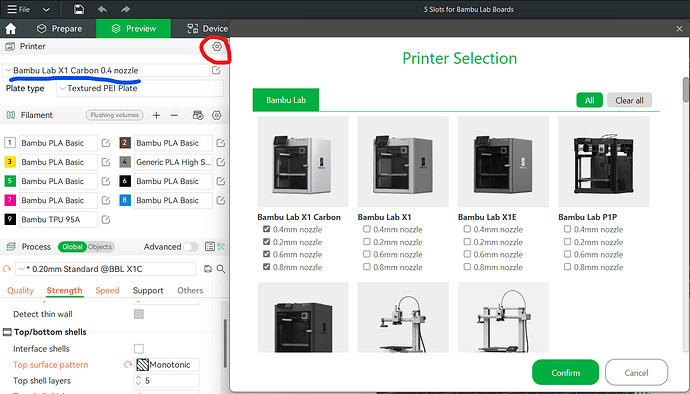
Task: Open Bambu TPU 95A filament dropdown
Action: (58, 219)
